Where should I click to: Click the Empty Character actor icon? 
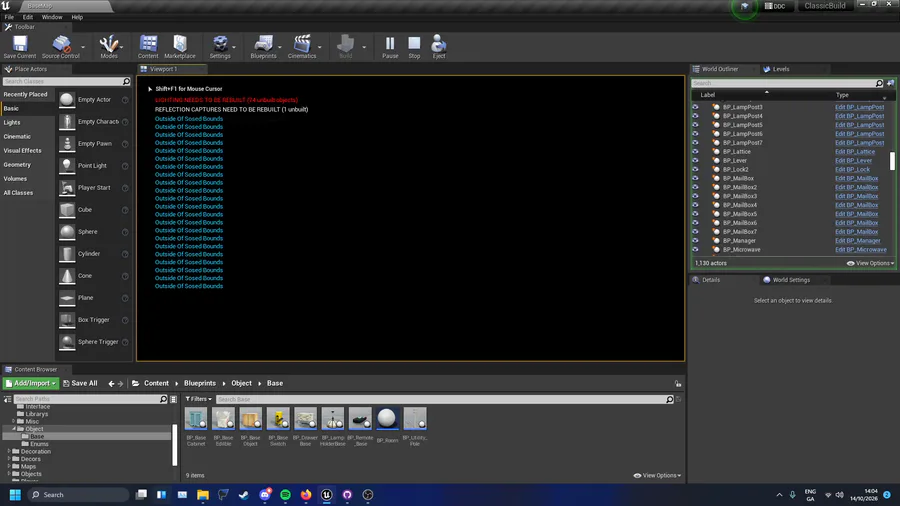67,122
